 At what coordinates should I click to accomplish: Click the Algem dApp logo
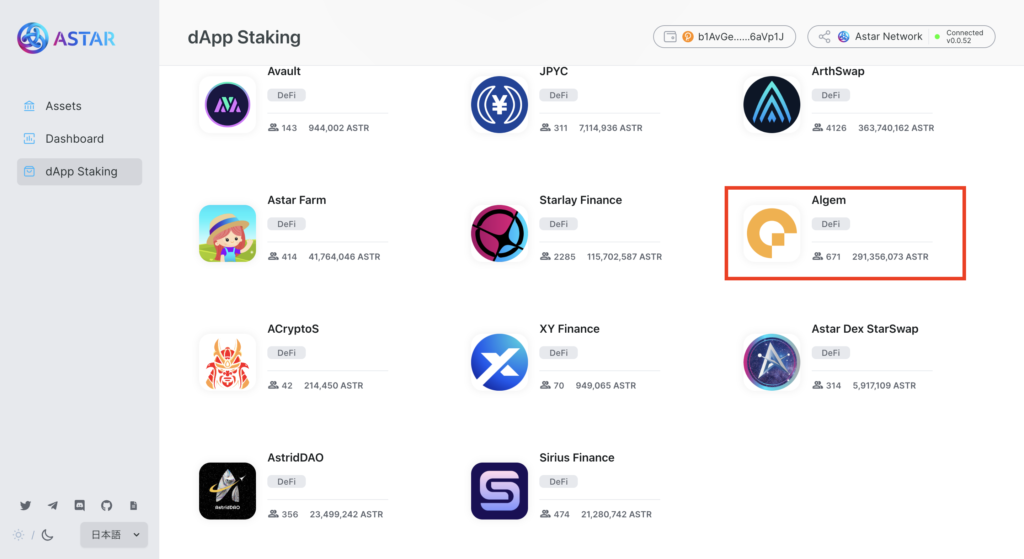tap(771, 234)
